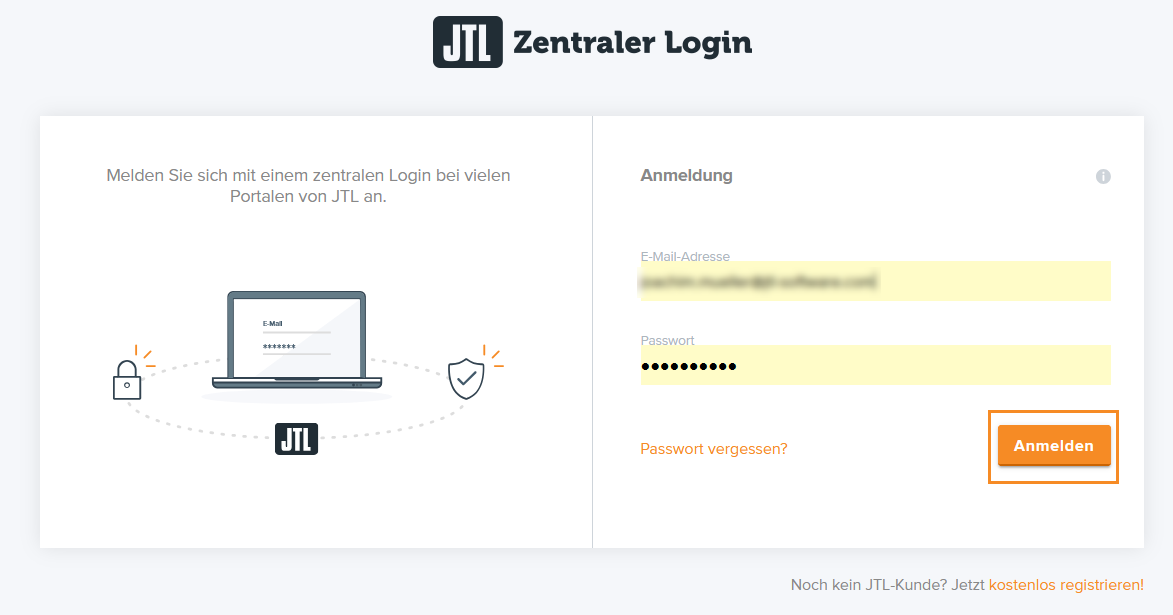Click the laptop illustration
1173x615 pixels.
point(296,340)
